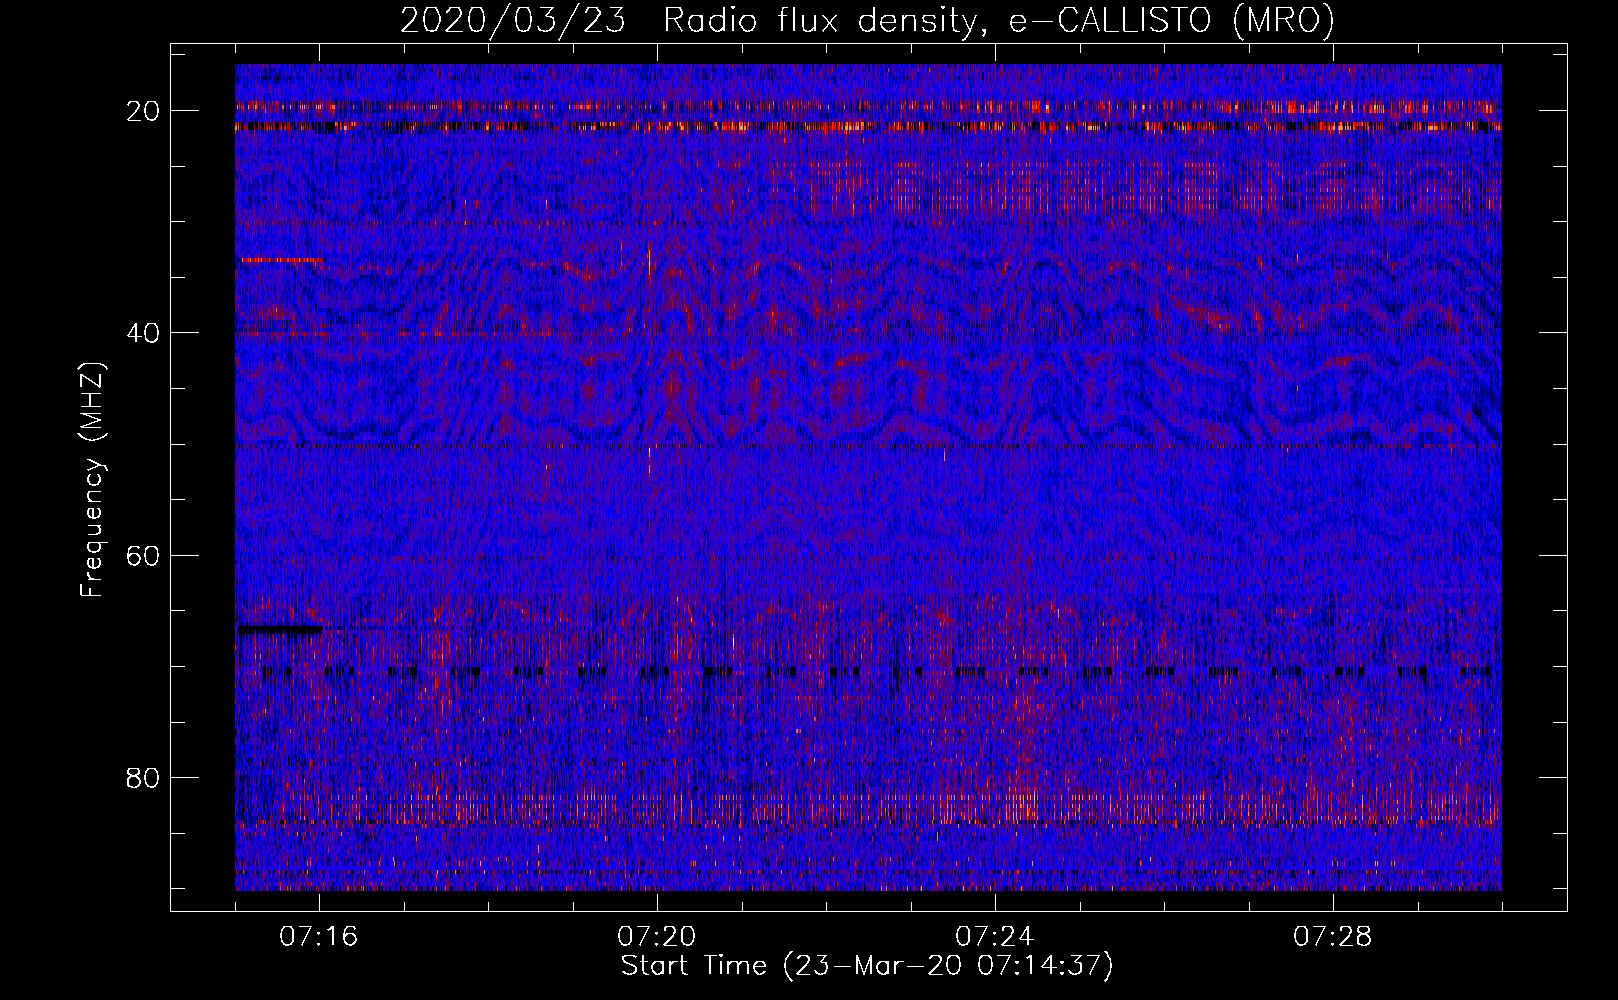Click the plot title 'Radio flux density, e-CALLISTO (MRO)'
Image resolution: width=1618 pixels, height=1000 pixels.
(999, 20)
